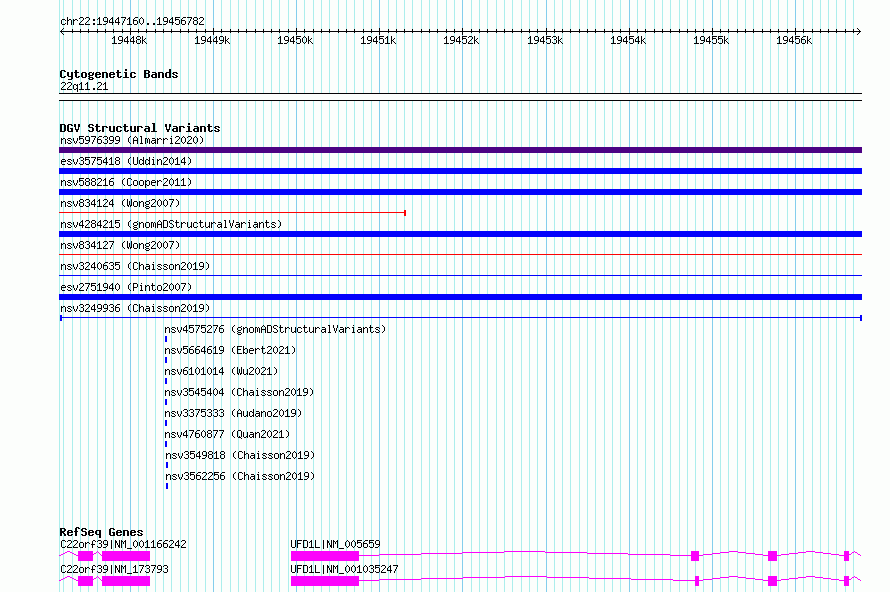Click the right arrow of the coordinate ruler
Viewport: 890px width, 592px height.
pos(859,31)
